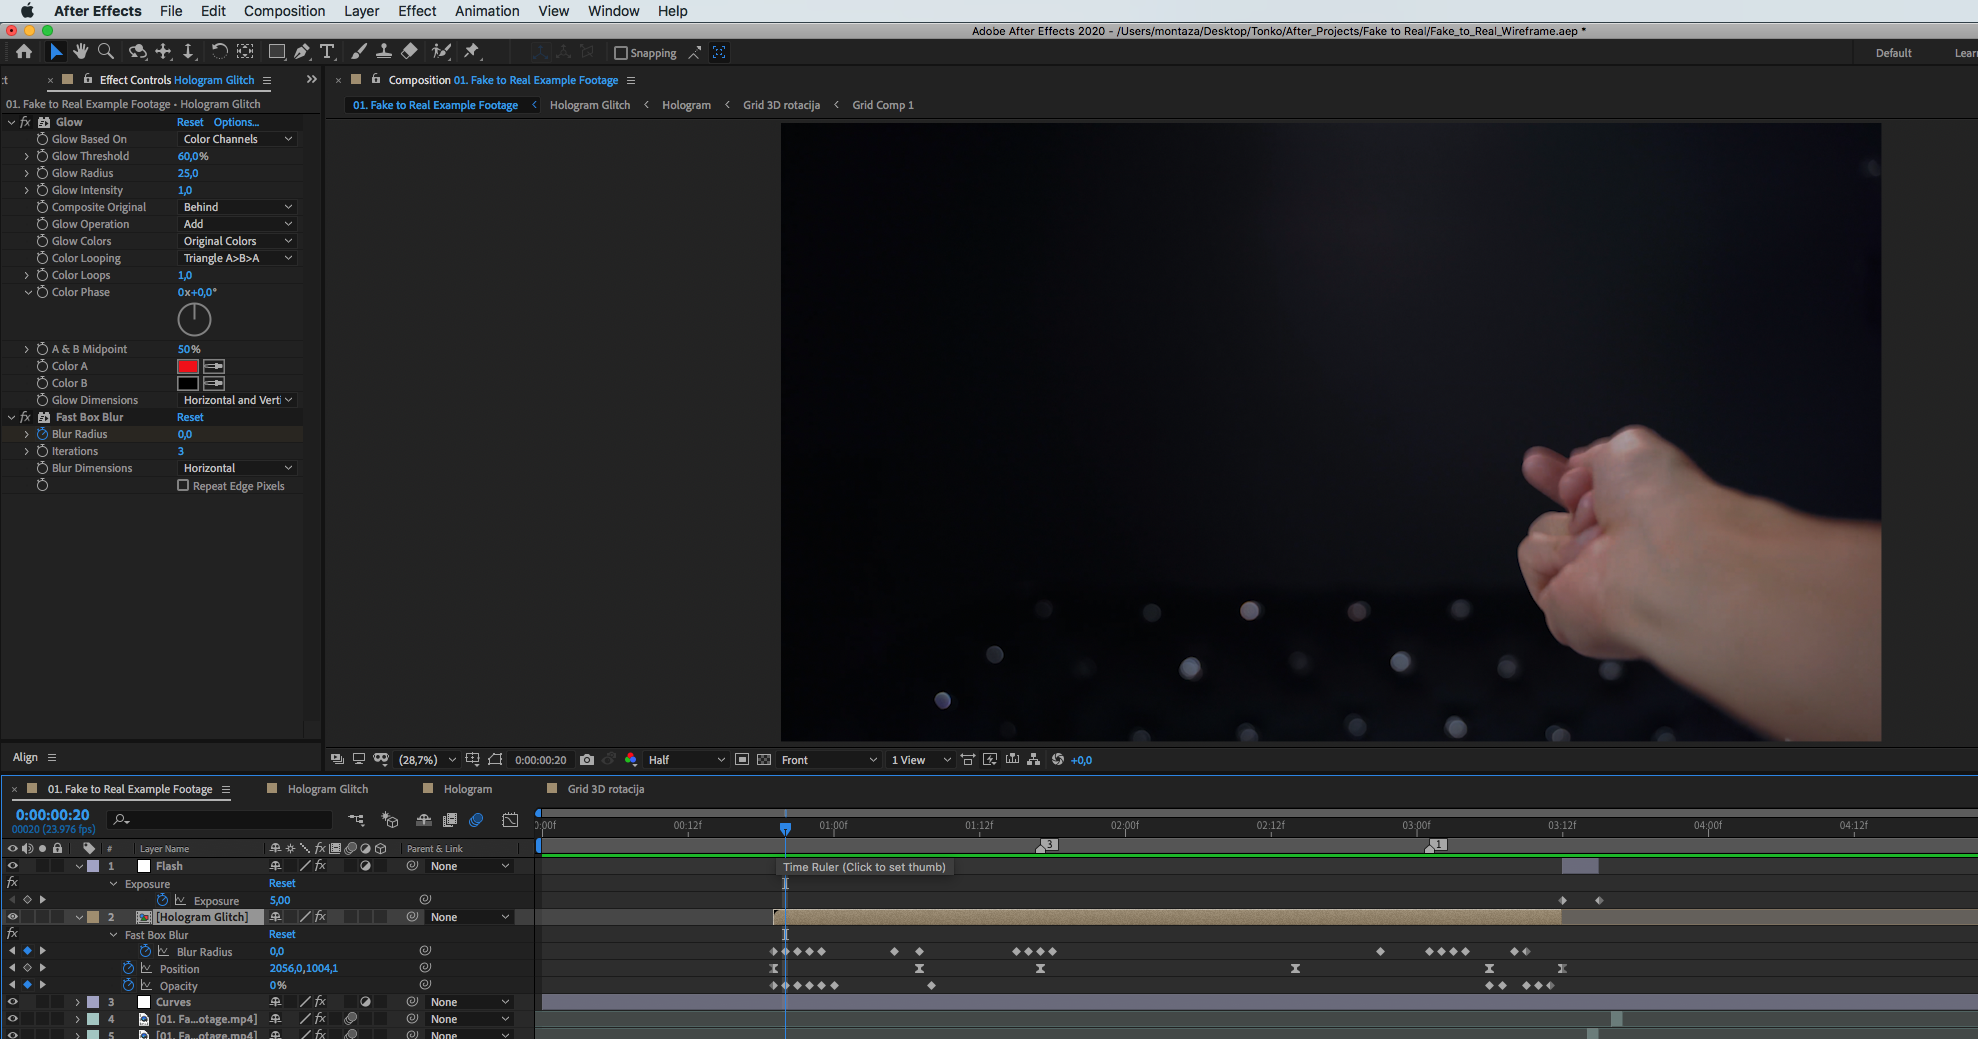This screenshot has width=1978, height=1039.
Task: Click the Color Phase angle dial
Action: click(x=194, y=320)
